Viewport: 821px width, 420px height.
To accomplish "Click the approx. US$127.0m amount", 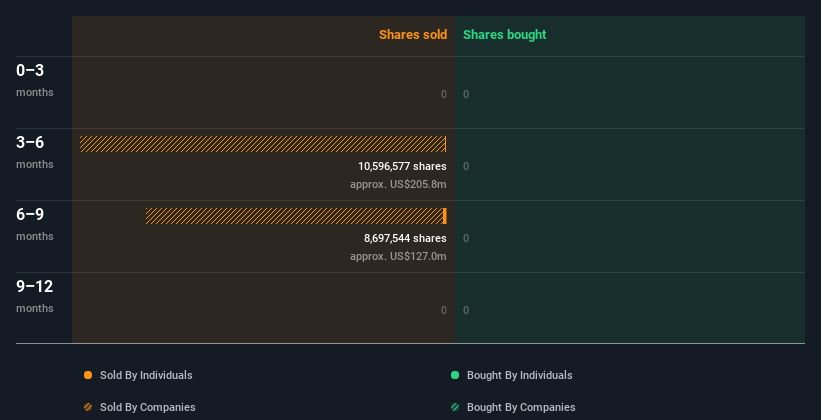I will 398,257.
